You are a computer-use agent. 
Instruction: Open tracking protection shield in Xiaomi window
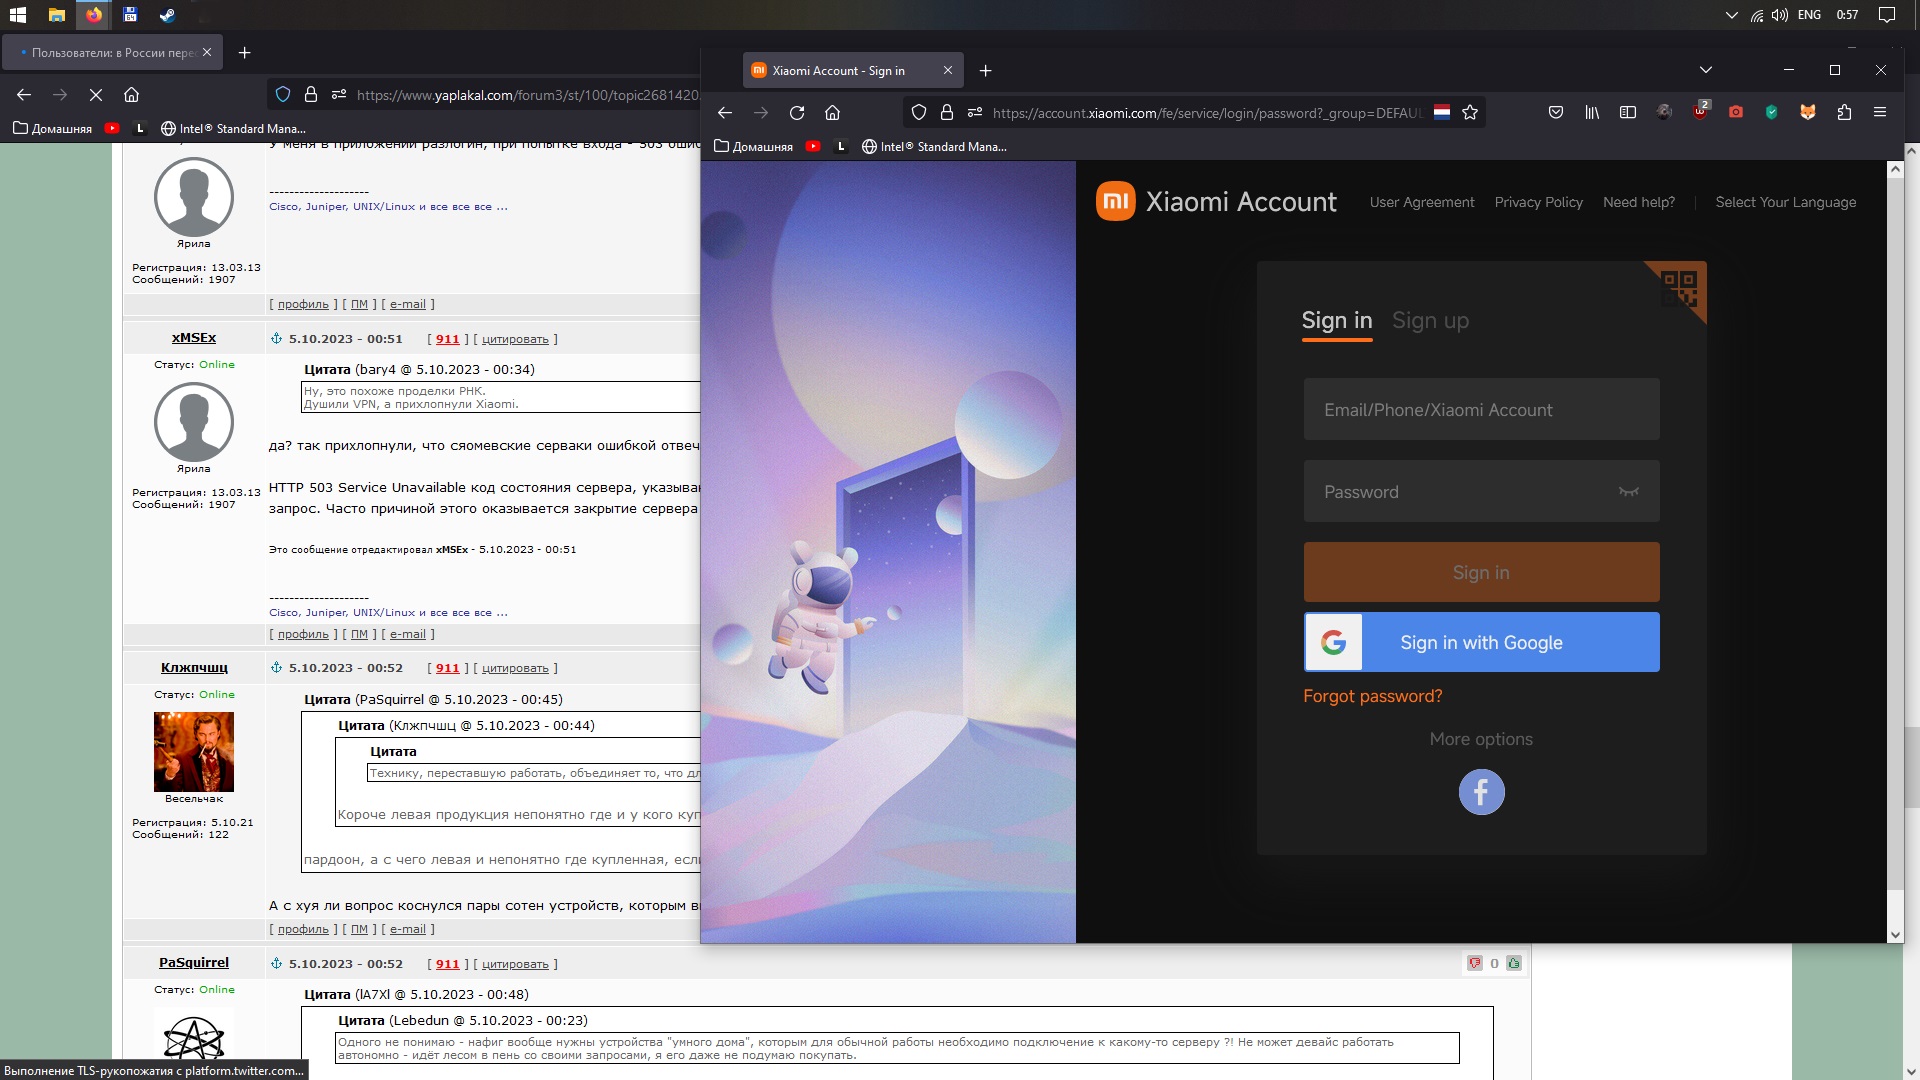click(x=919, y=113)
